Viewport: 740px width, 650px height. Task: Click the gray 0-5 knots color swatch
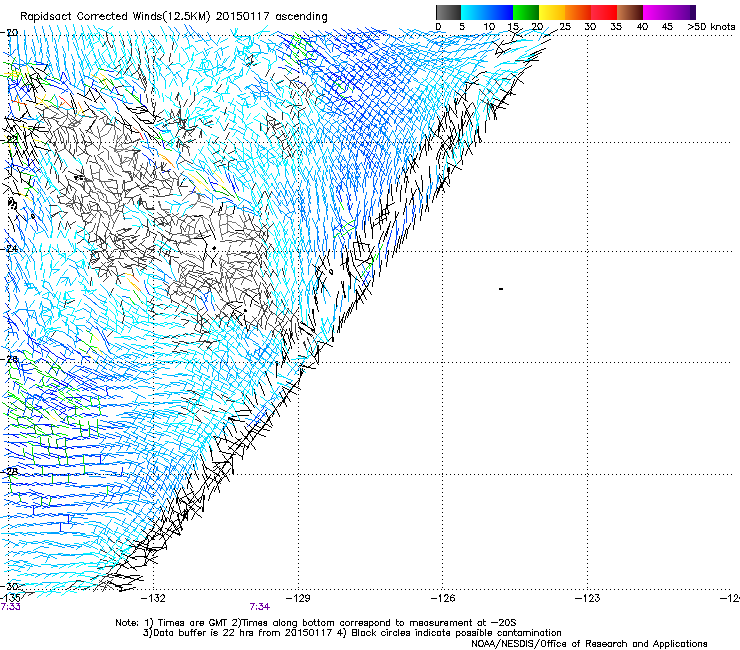[x=448, y=12]
